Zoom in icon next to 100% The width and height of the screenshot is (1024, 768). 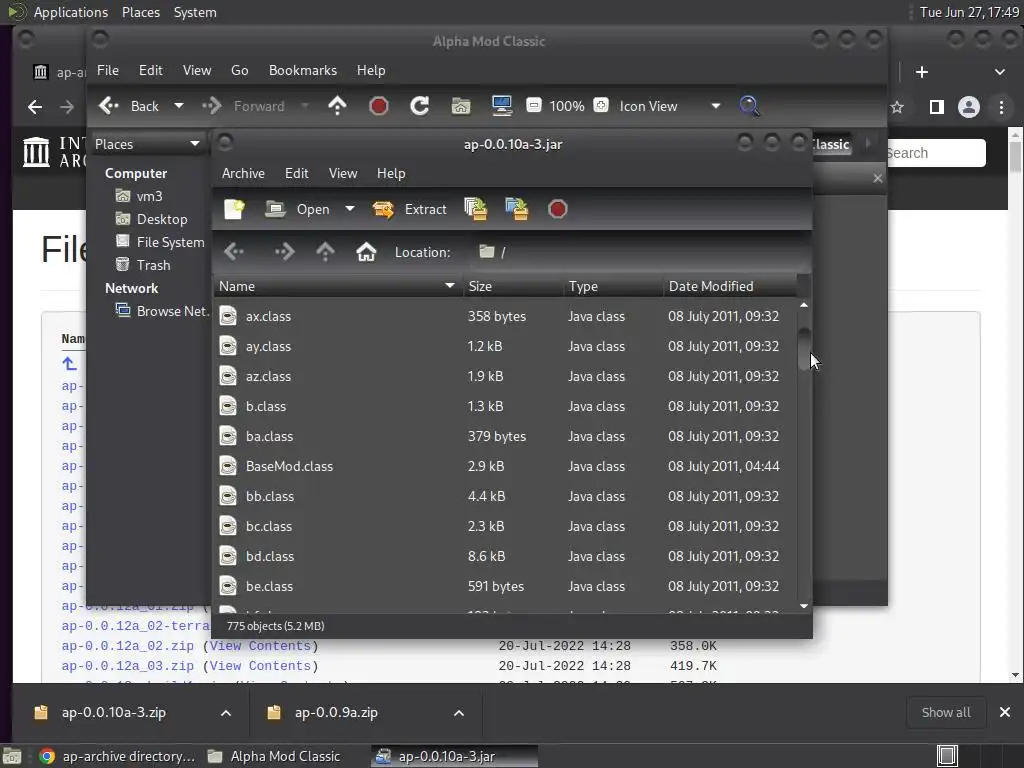coord(601,105)
